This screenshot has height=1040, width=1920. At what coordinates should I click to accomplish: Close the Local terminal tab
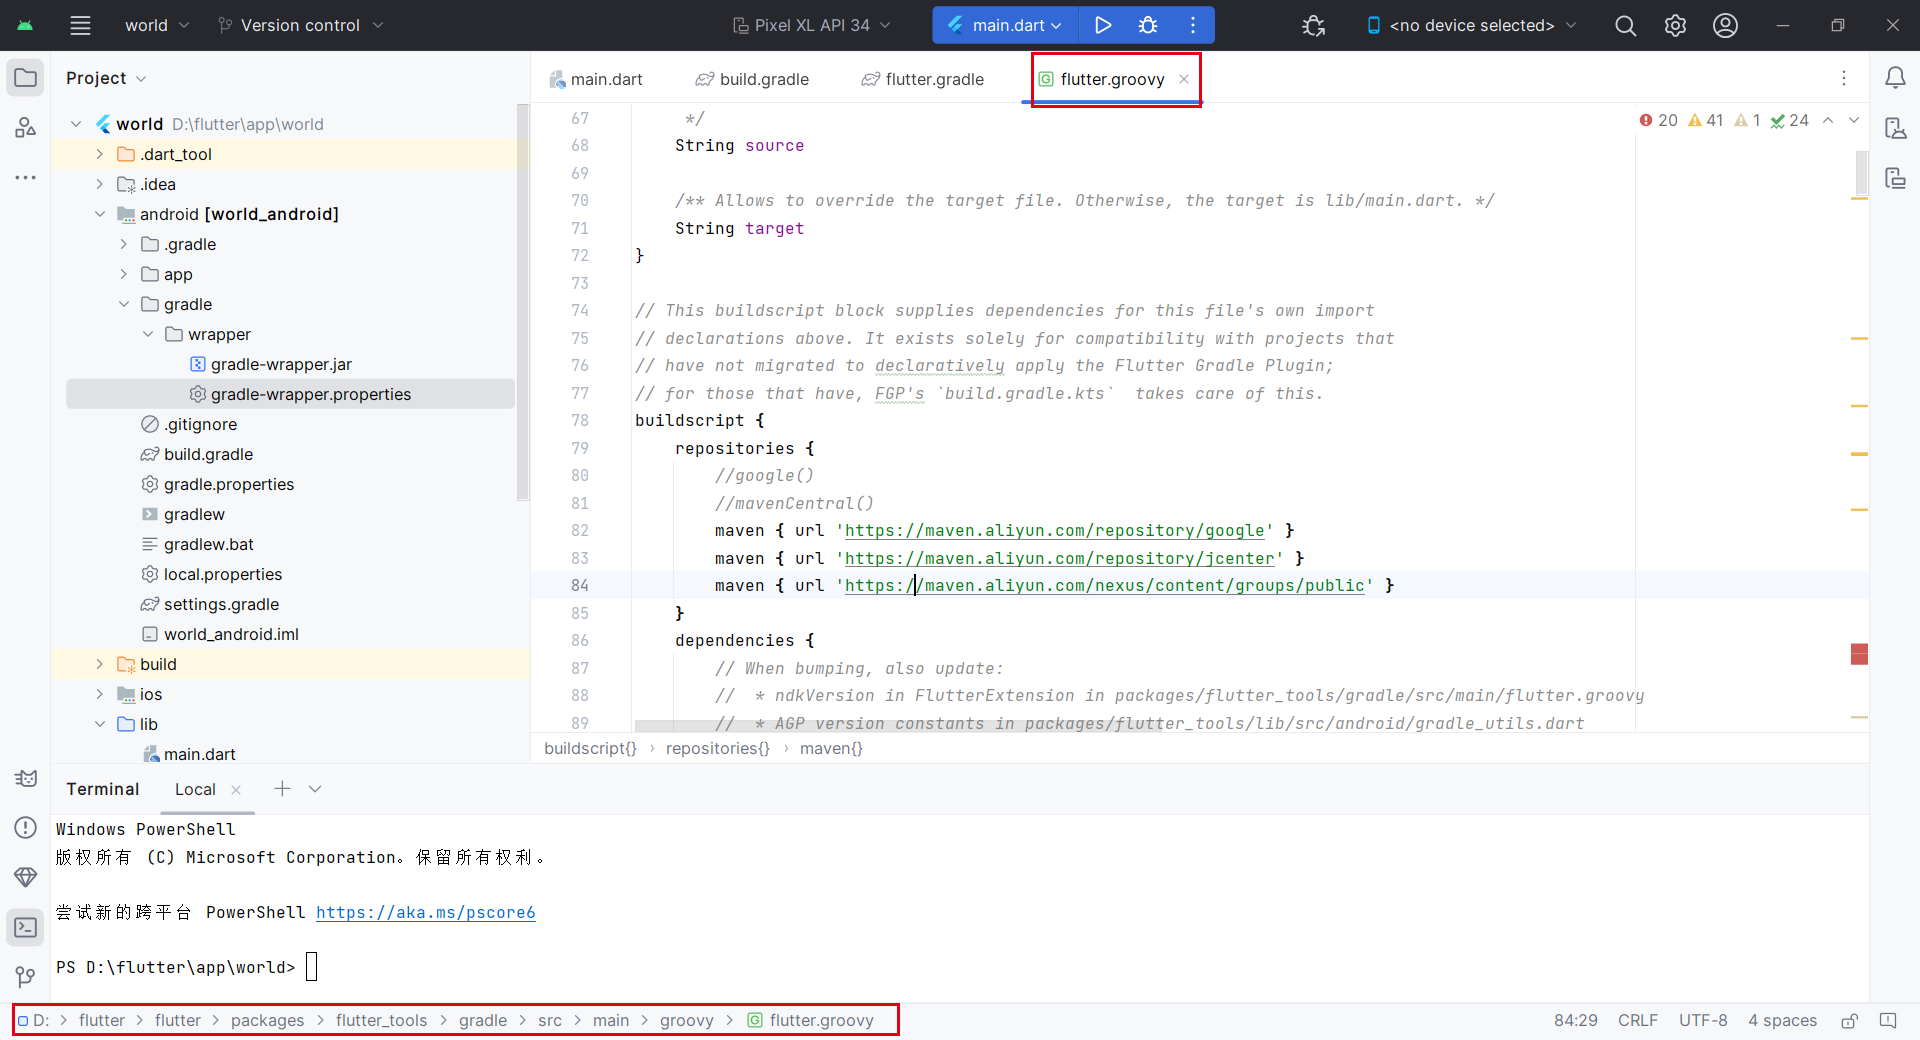point(236,790)
